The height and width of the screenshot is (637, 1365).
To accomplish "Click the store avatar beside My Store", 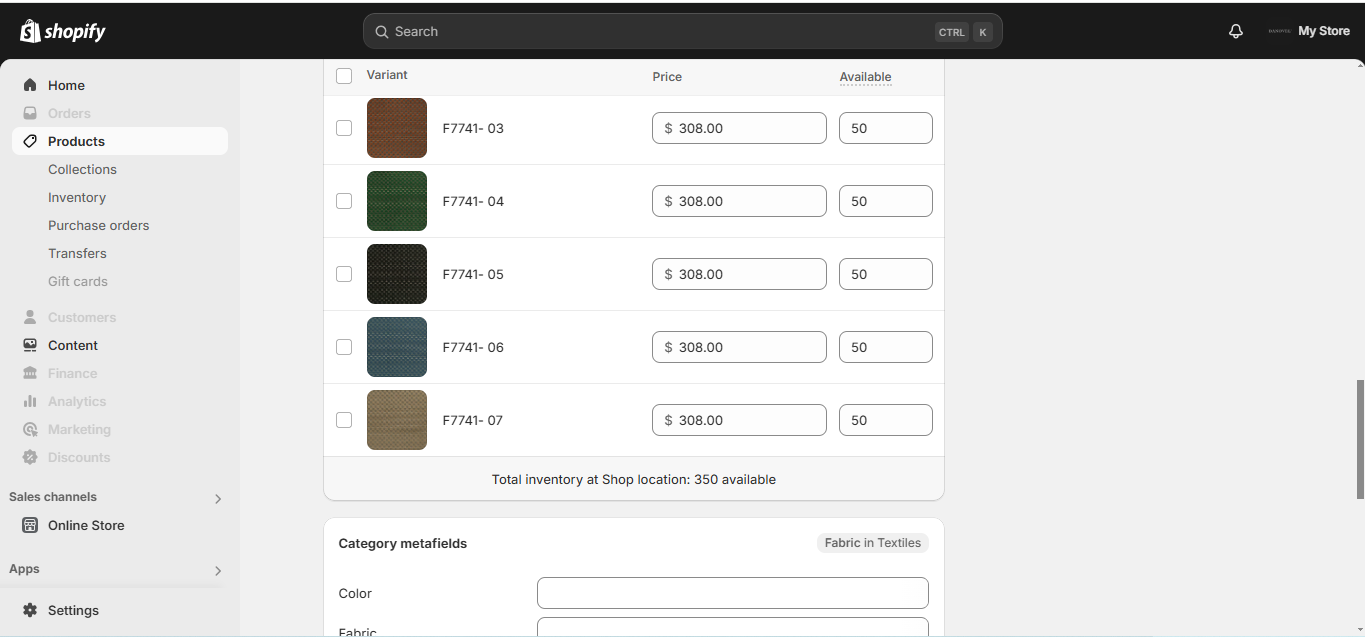I will 1279,31.
